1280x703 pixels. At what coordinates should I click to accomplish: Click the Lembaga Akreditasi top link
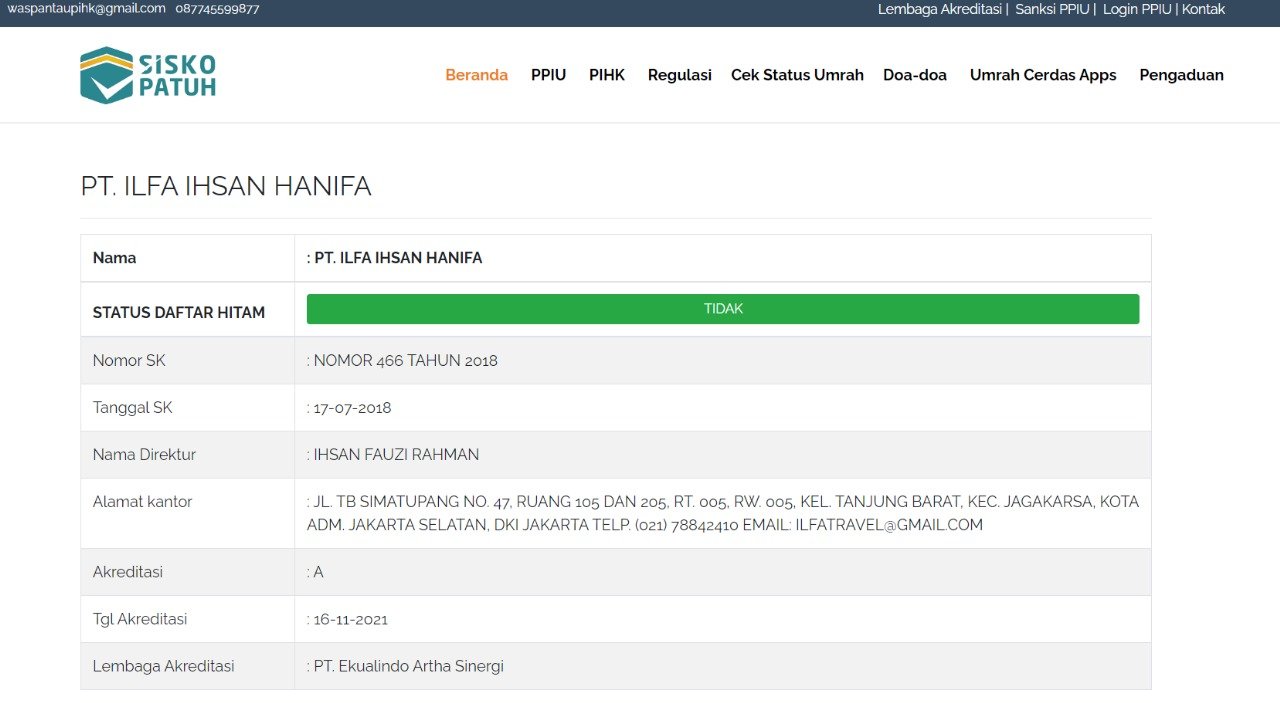pos(939,9)
